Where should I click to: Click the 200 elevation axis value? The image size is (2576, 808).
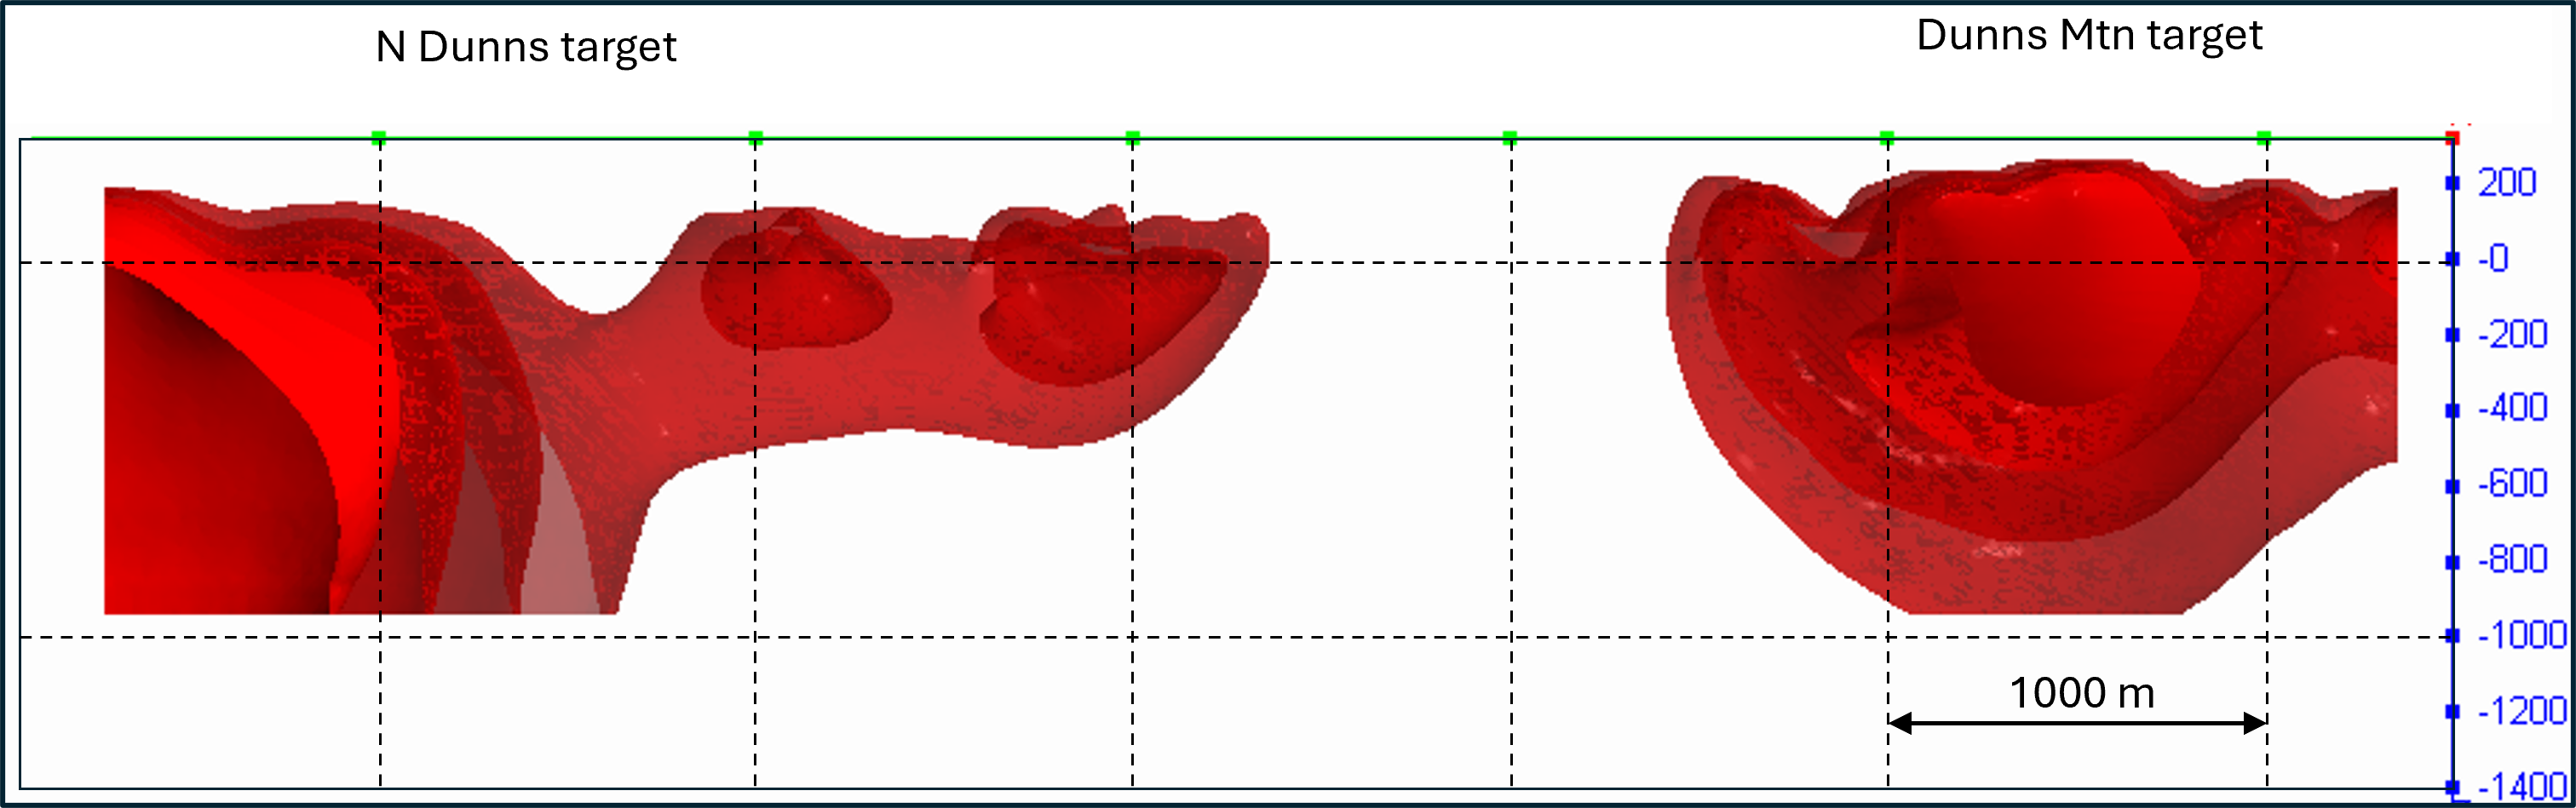tap(2507, 183)
